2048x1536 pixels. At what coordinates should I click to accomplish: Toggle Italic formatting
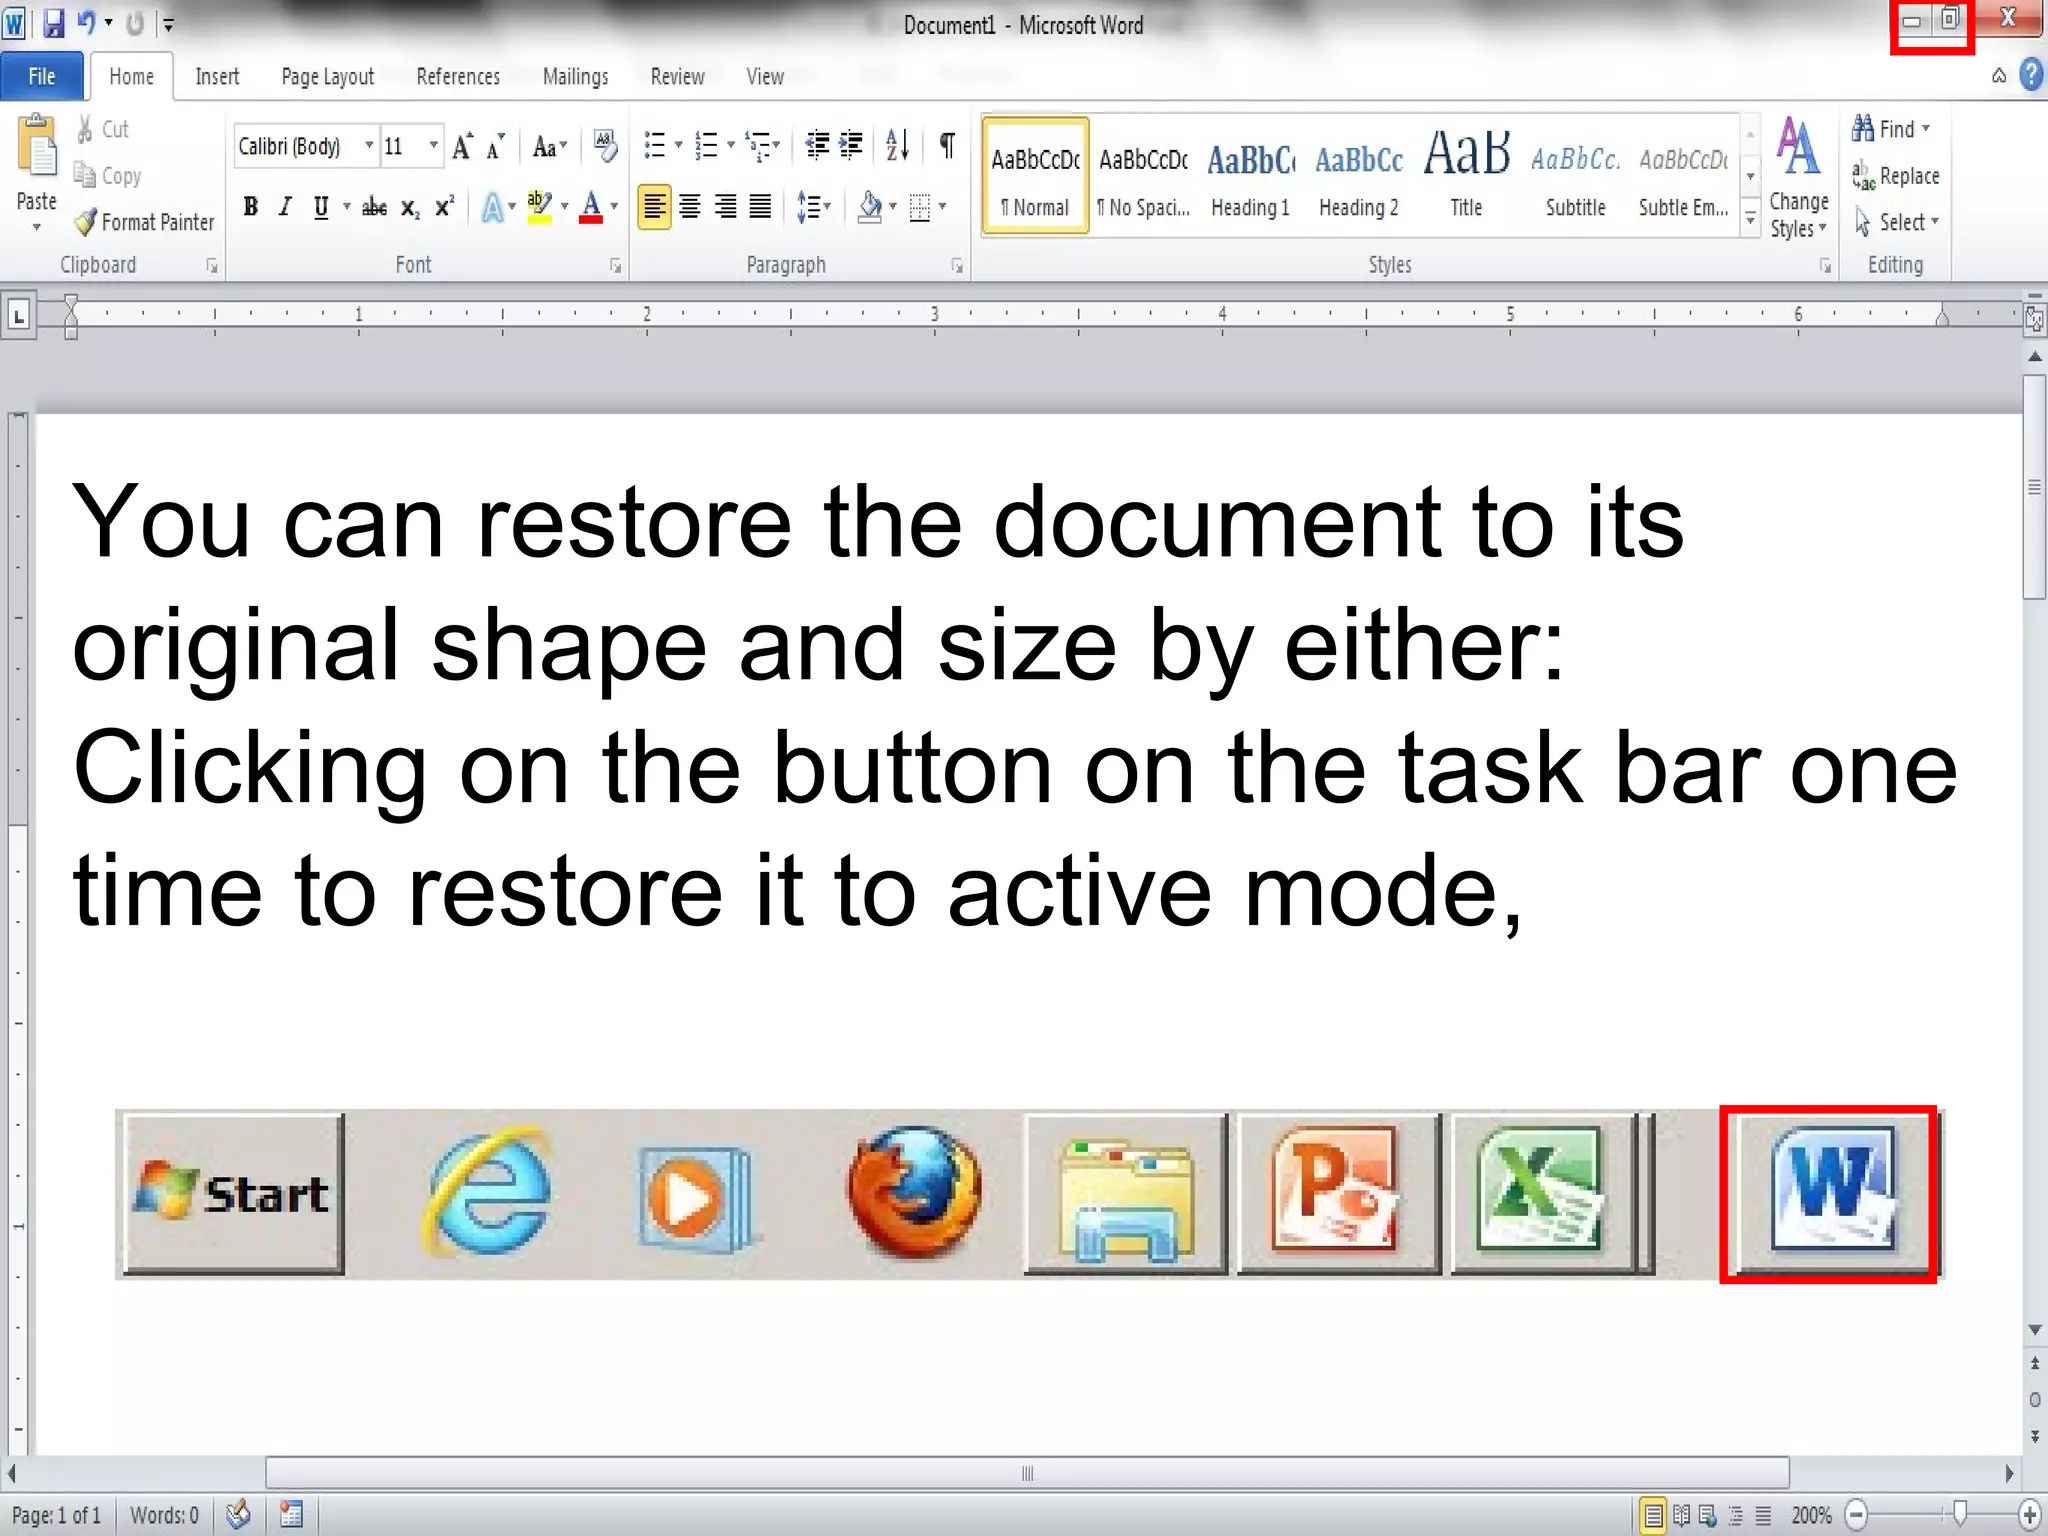(286, 207)
